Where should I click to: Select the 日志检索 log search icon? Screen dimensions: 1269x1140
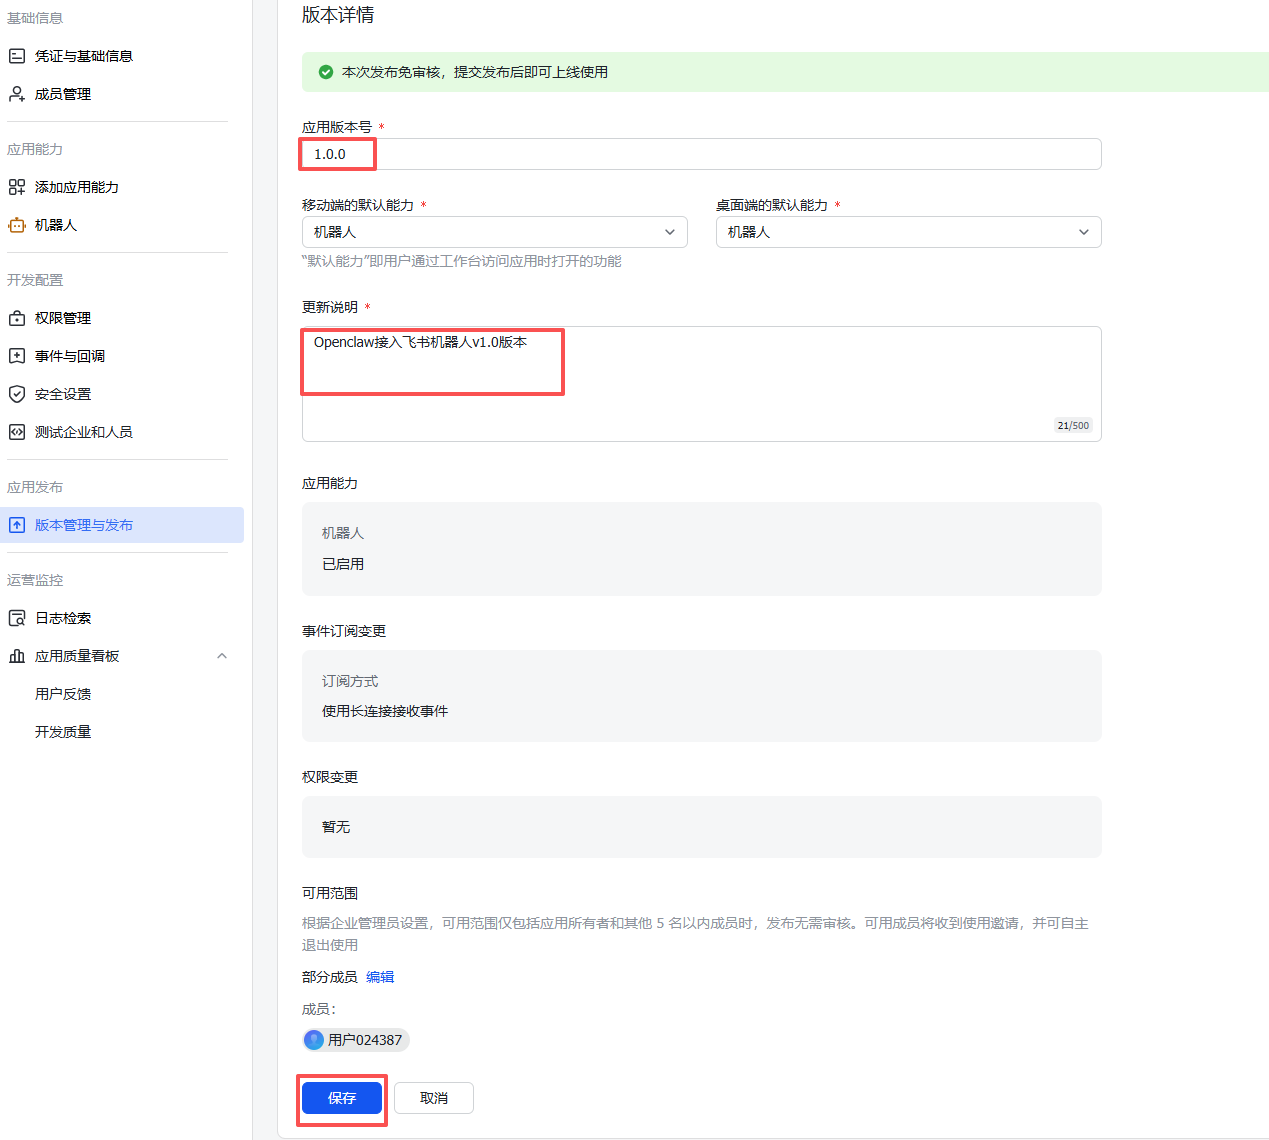coord(16,617)
